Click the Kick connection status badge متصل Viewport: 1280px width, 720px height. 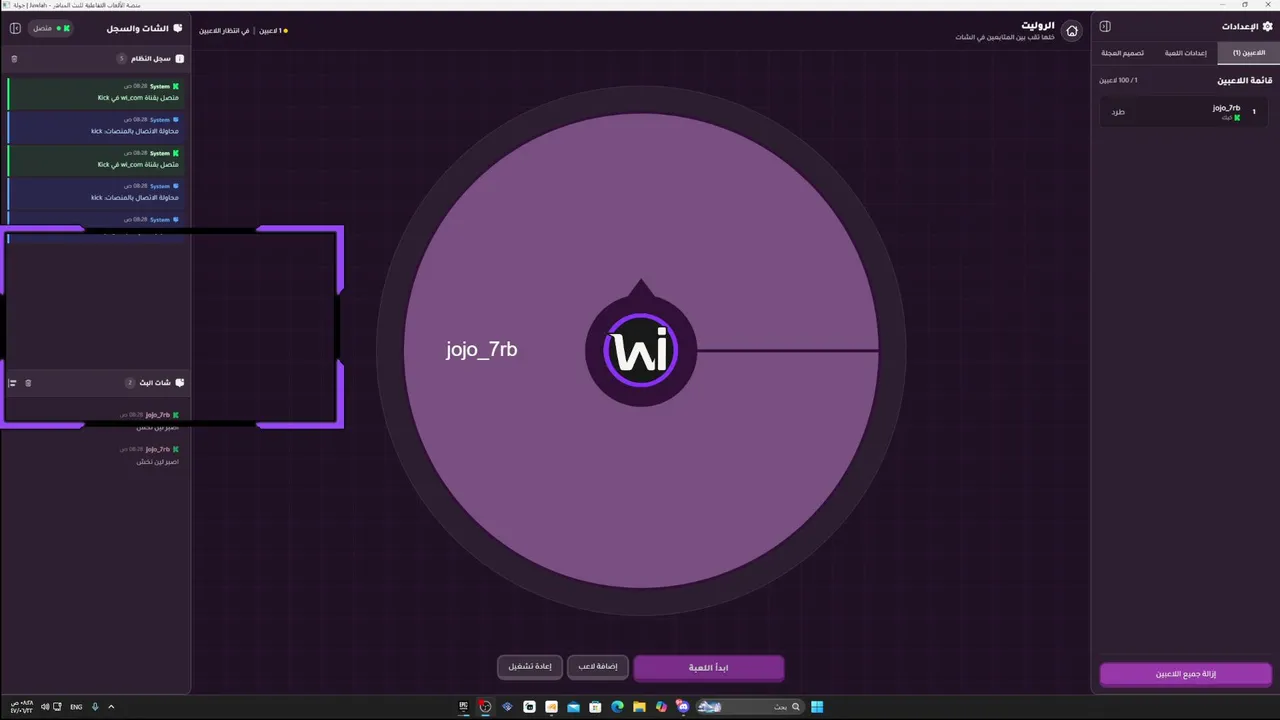[51, 28]
